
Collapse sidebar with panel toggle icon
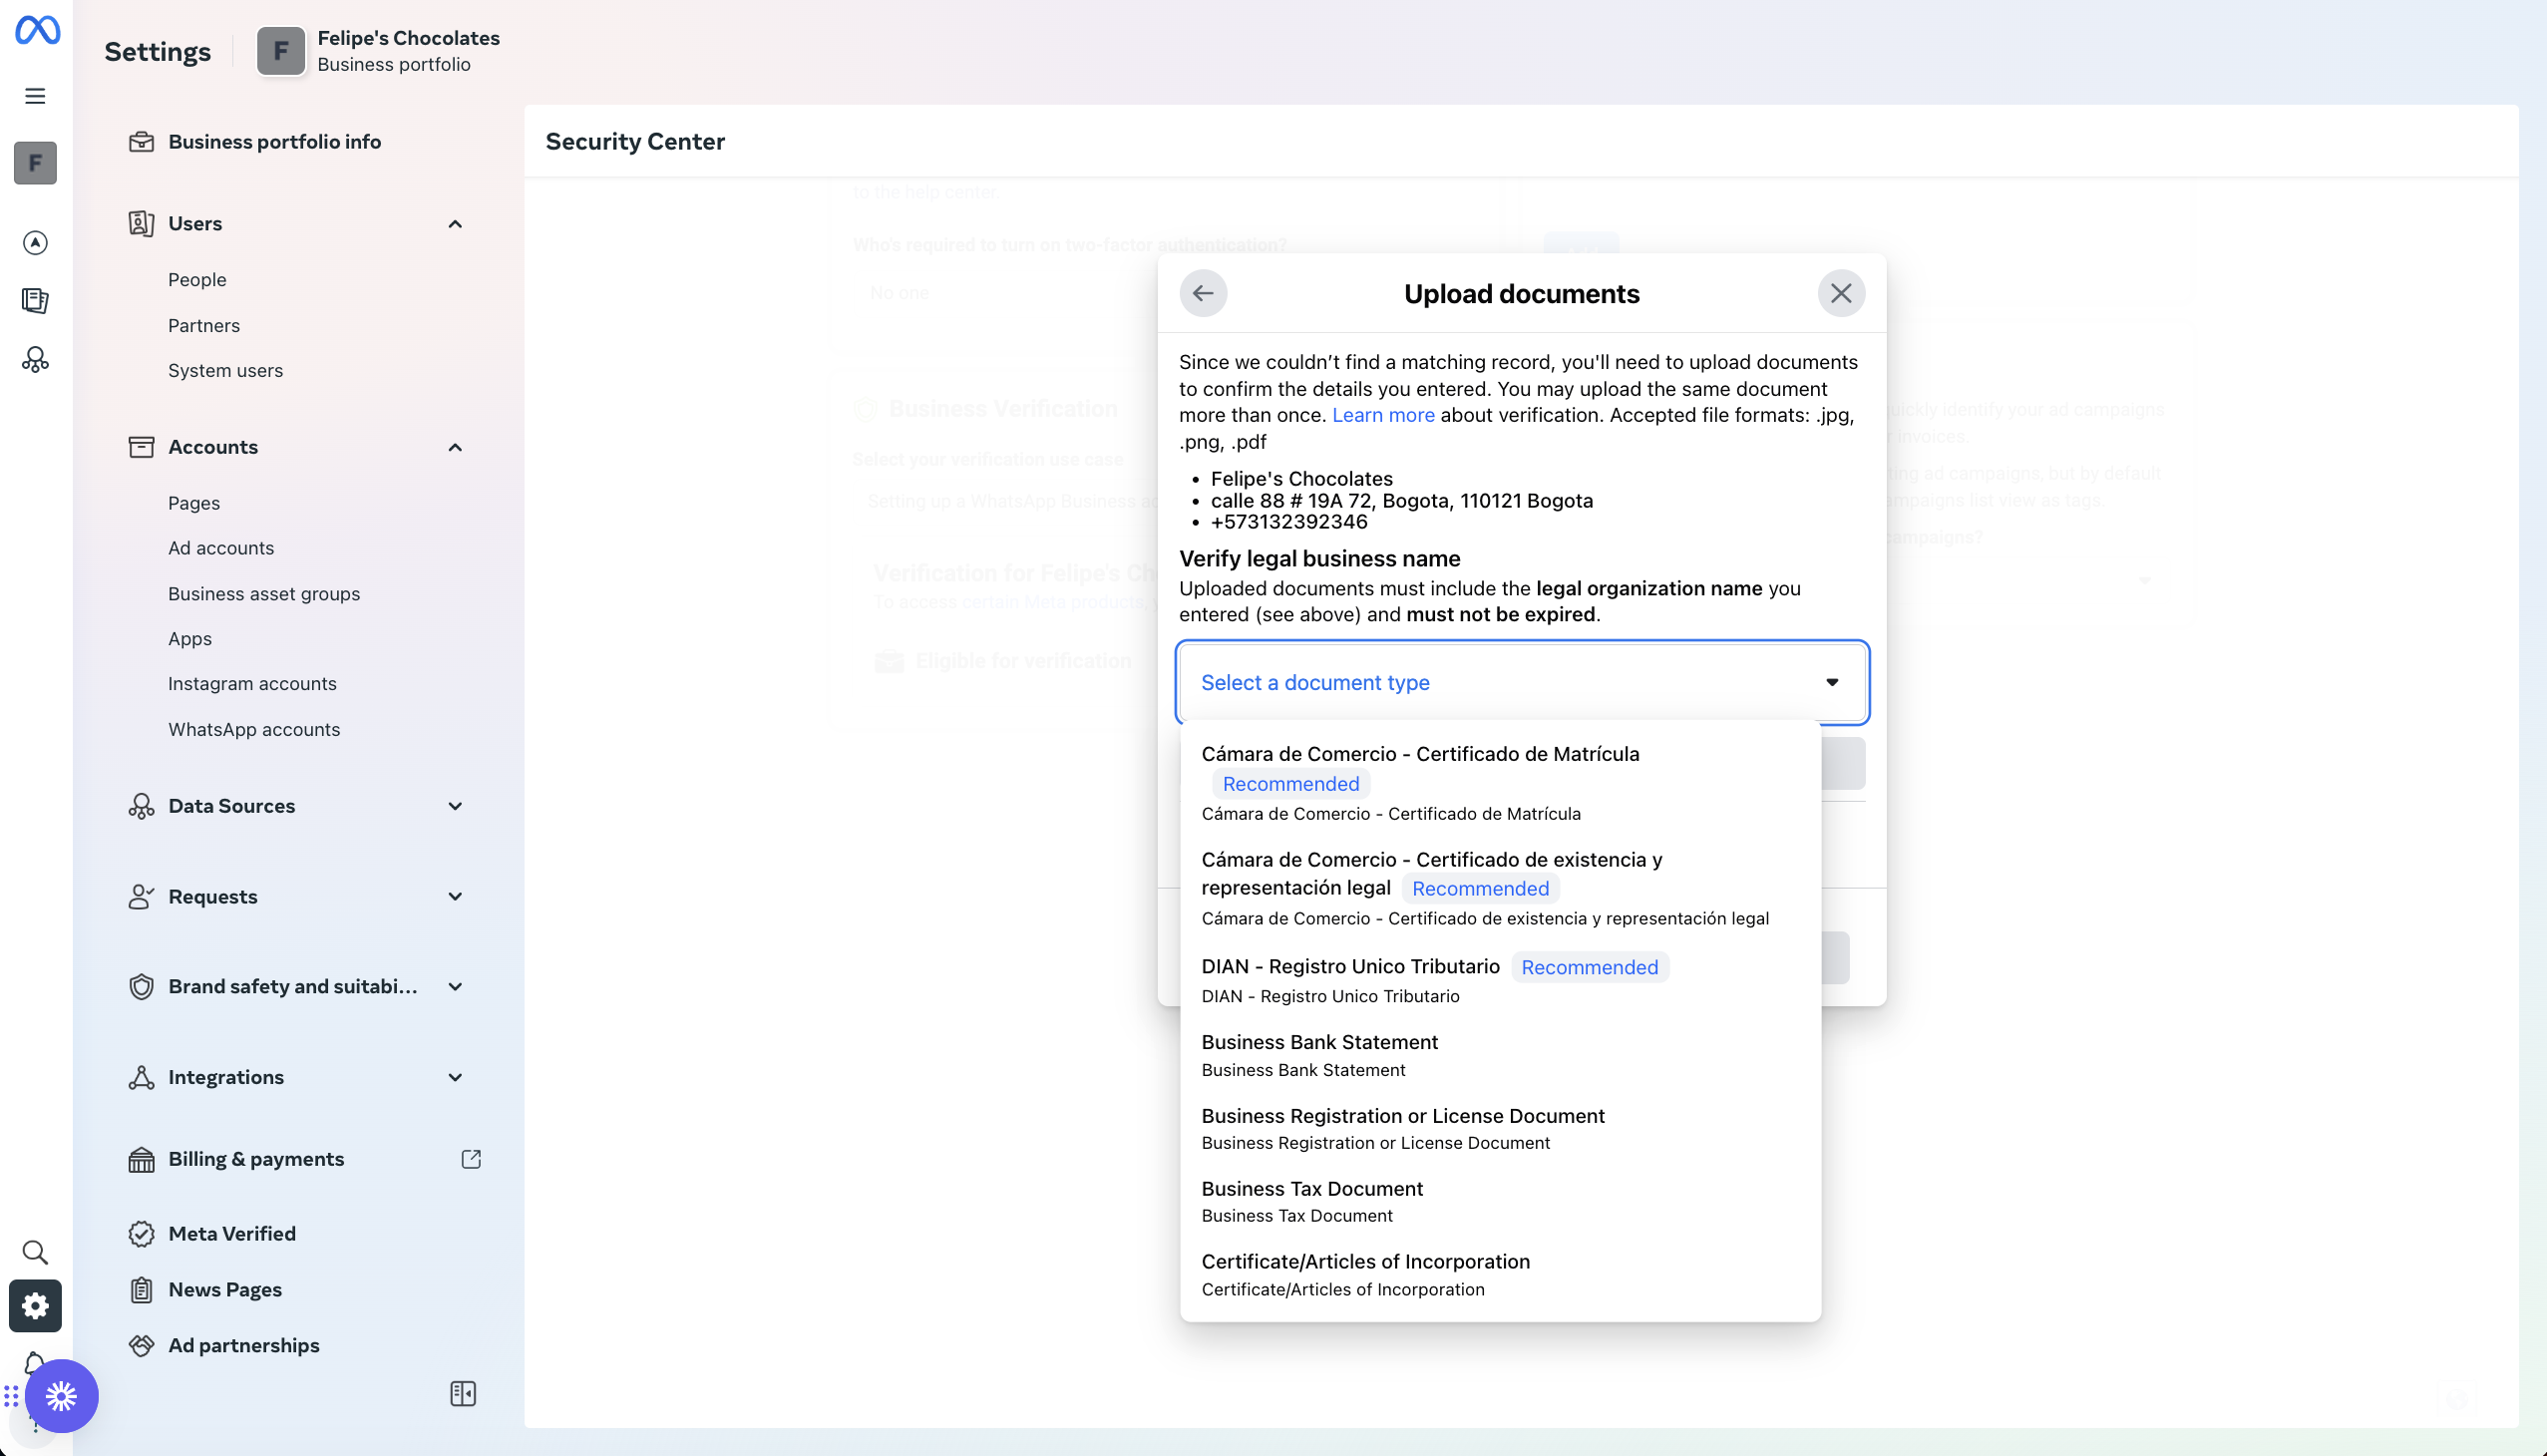pos(463,1394)
